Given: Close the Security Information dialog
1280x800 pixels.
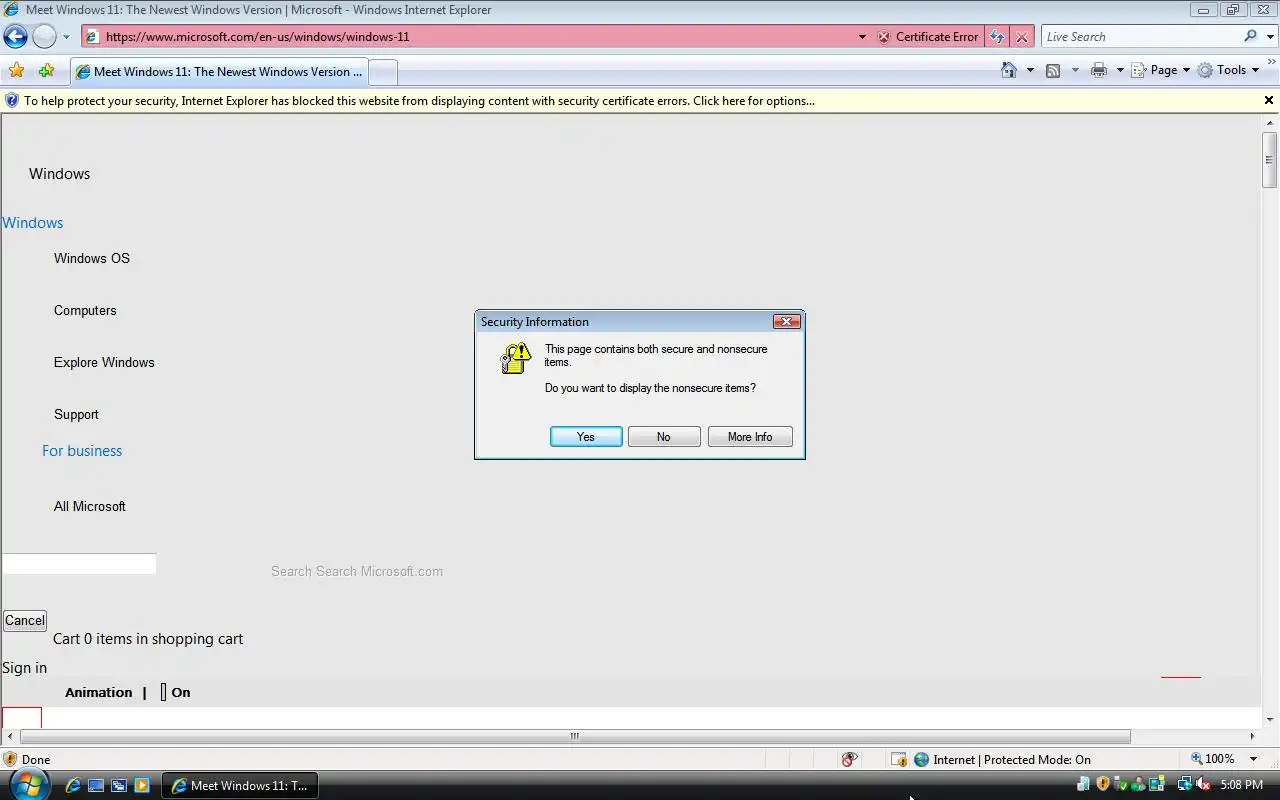Looking at the screenshot, I should (787, 321).
